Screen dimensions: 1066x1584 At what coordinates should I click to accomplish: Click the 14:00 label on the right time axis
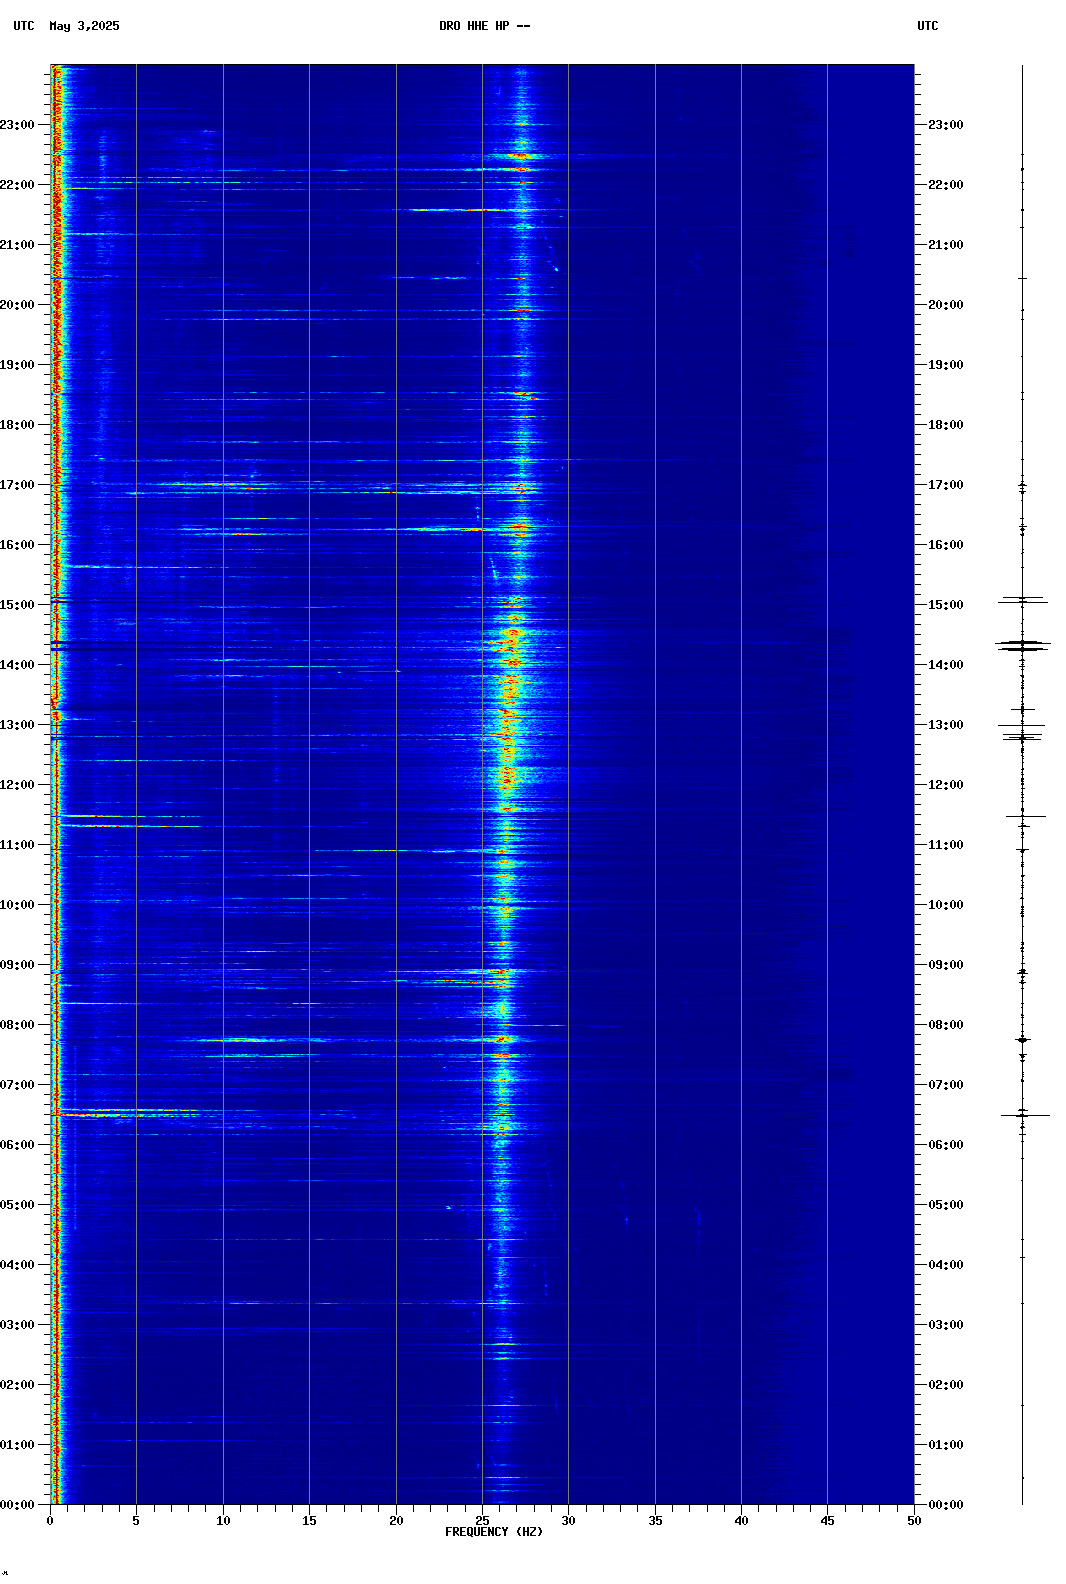946,665
